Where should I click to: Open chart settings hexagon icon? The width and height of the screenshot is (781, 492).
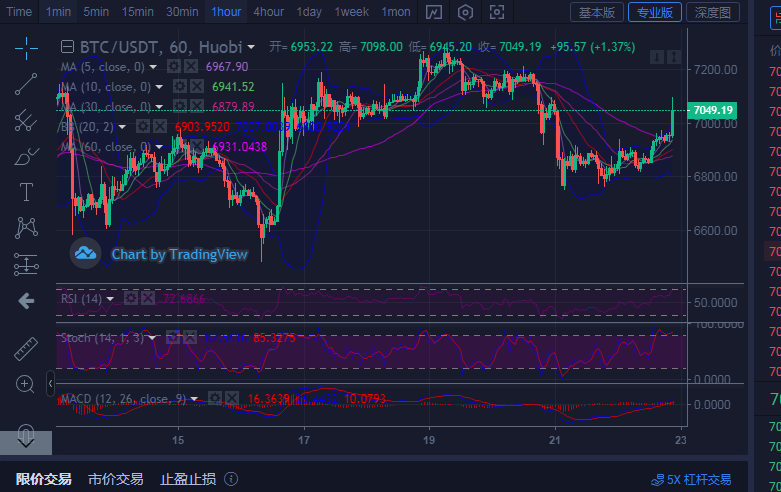(465, 12)
